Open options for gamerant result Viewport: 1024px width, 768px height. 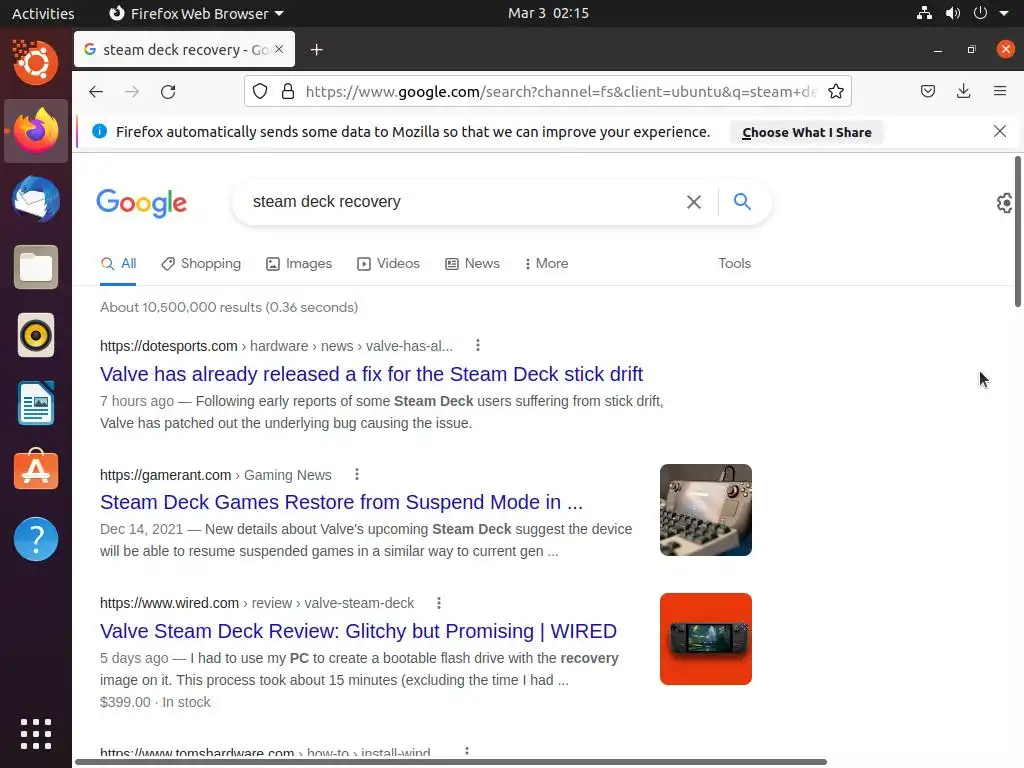tap(357, 475)
